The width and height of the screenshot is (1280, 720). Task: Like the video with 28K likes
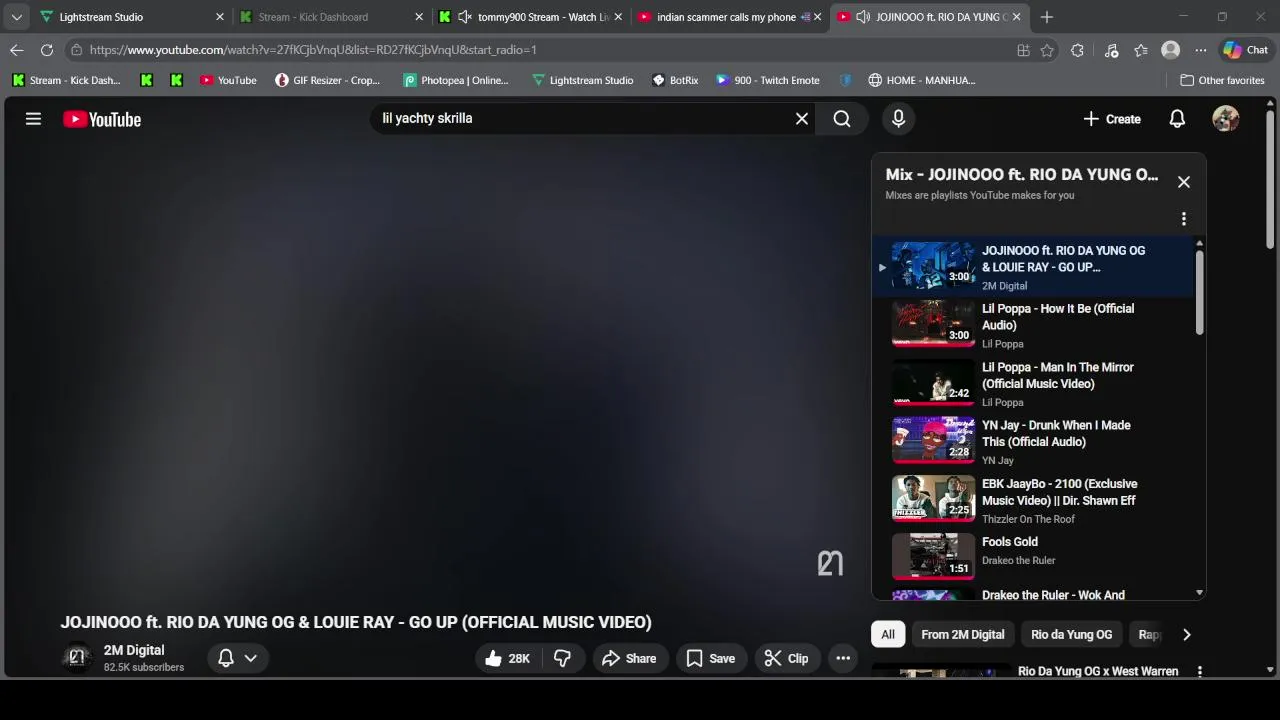tap(507, 658)
